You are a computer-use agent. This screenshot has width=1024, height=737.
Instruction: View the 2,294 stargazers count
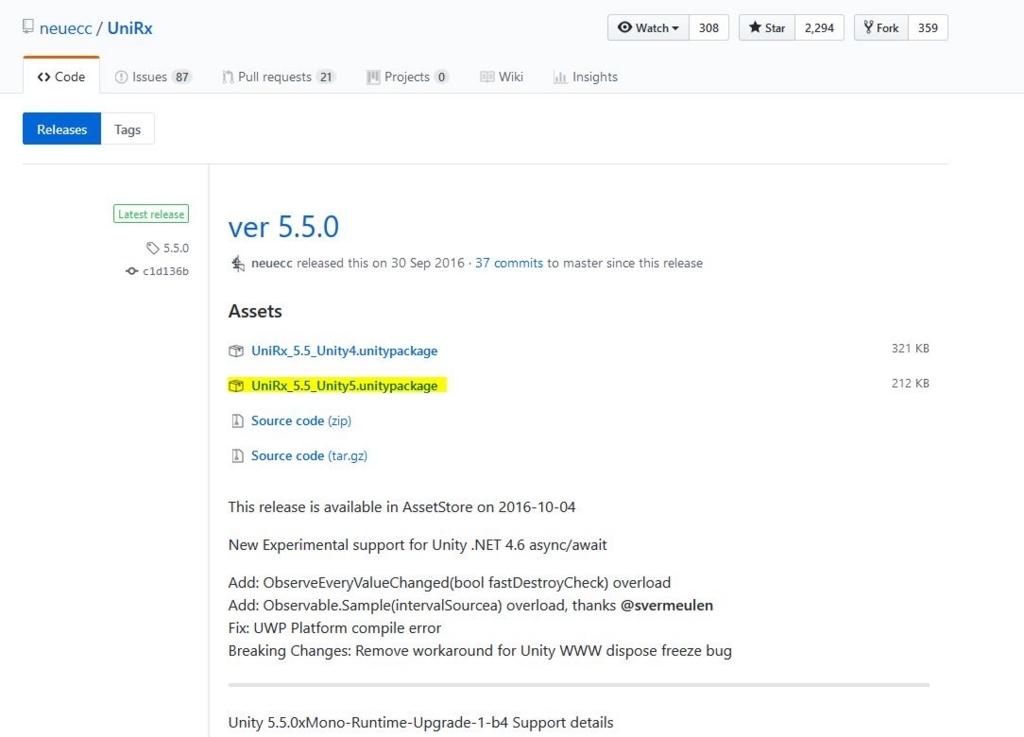(x=819, y=27)
